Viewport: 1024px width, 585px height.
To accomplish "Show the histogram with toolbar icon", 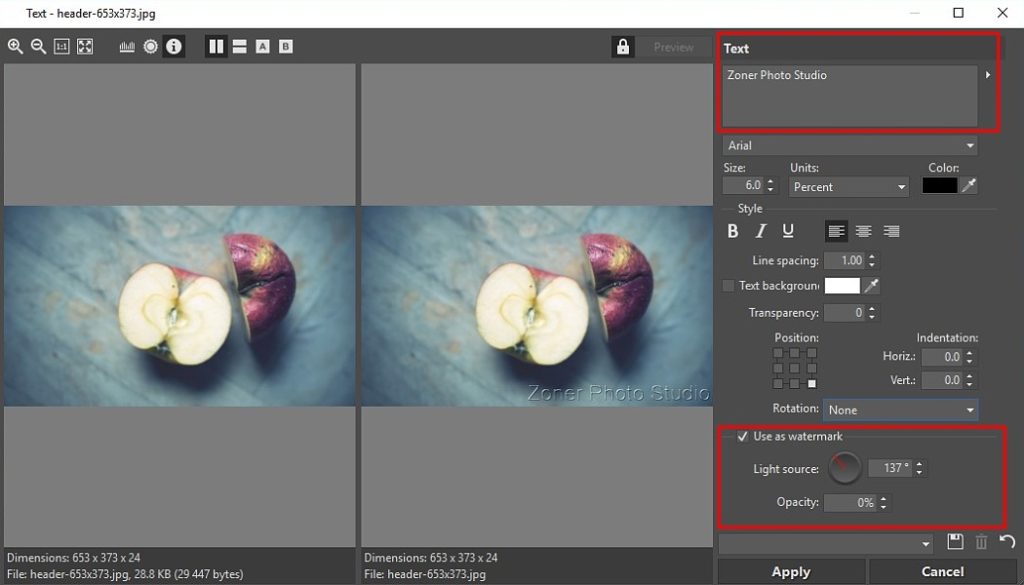I will tap(127, 46).
